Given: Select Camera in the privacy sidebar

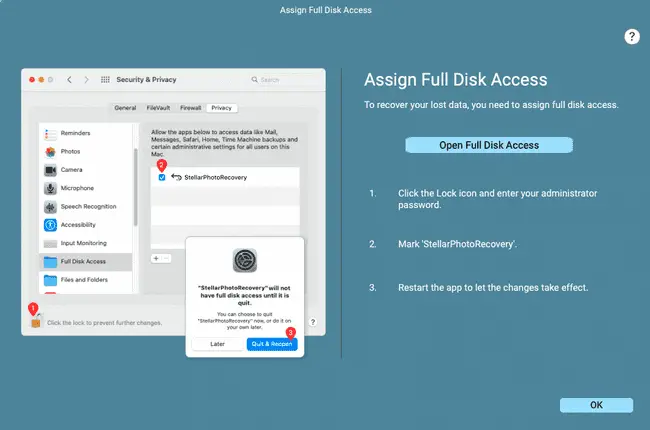Looking at the screenshot, I should tap(86, 170).
